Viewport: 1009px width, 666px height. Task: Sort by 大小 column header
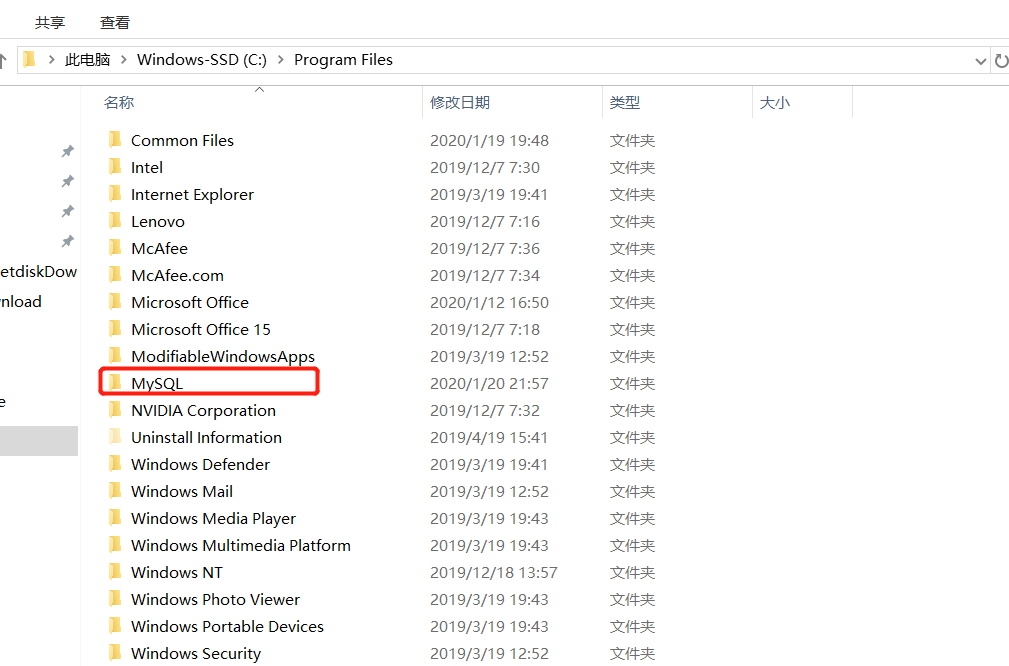(x=775, y=102)
